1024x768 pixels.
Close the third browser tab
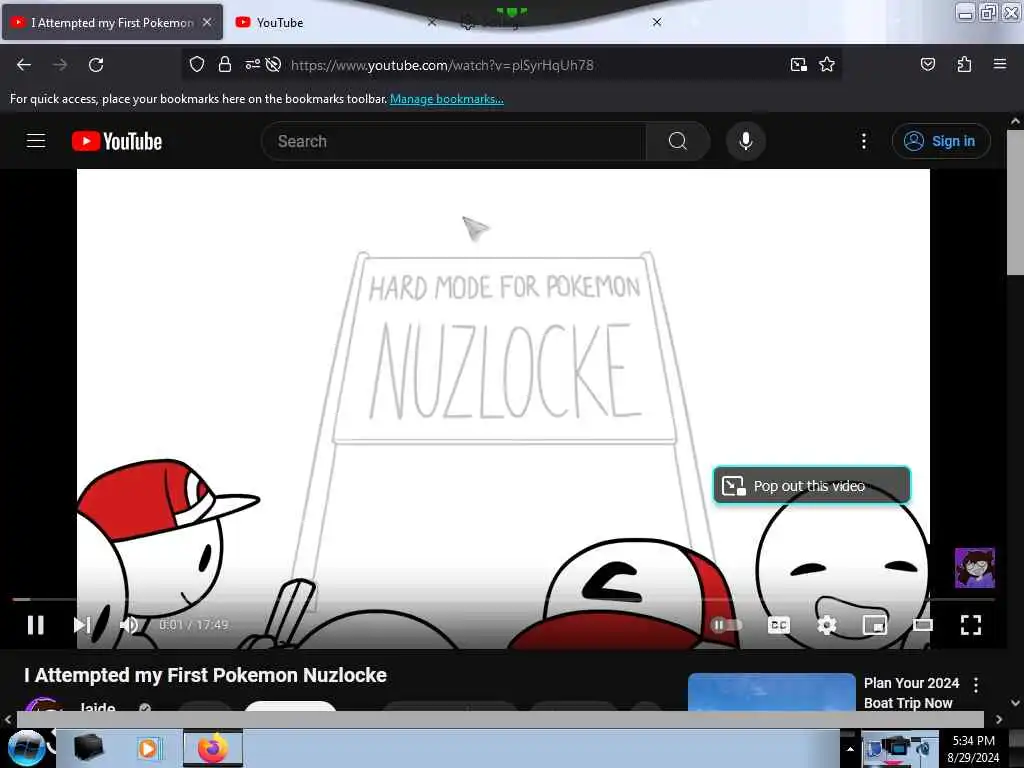coord(657,22)
